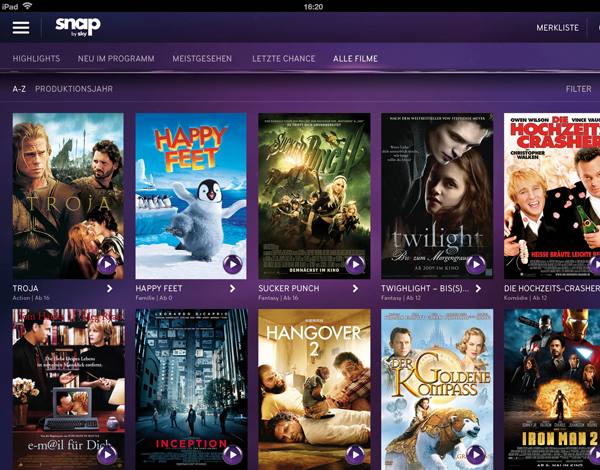Image resolution: width=600 pixels, height=470 pixels.
Task: Start Sucker Punch playback
Action: pyautogui.click(x=355, y=264)
